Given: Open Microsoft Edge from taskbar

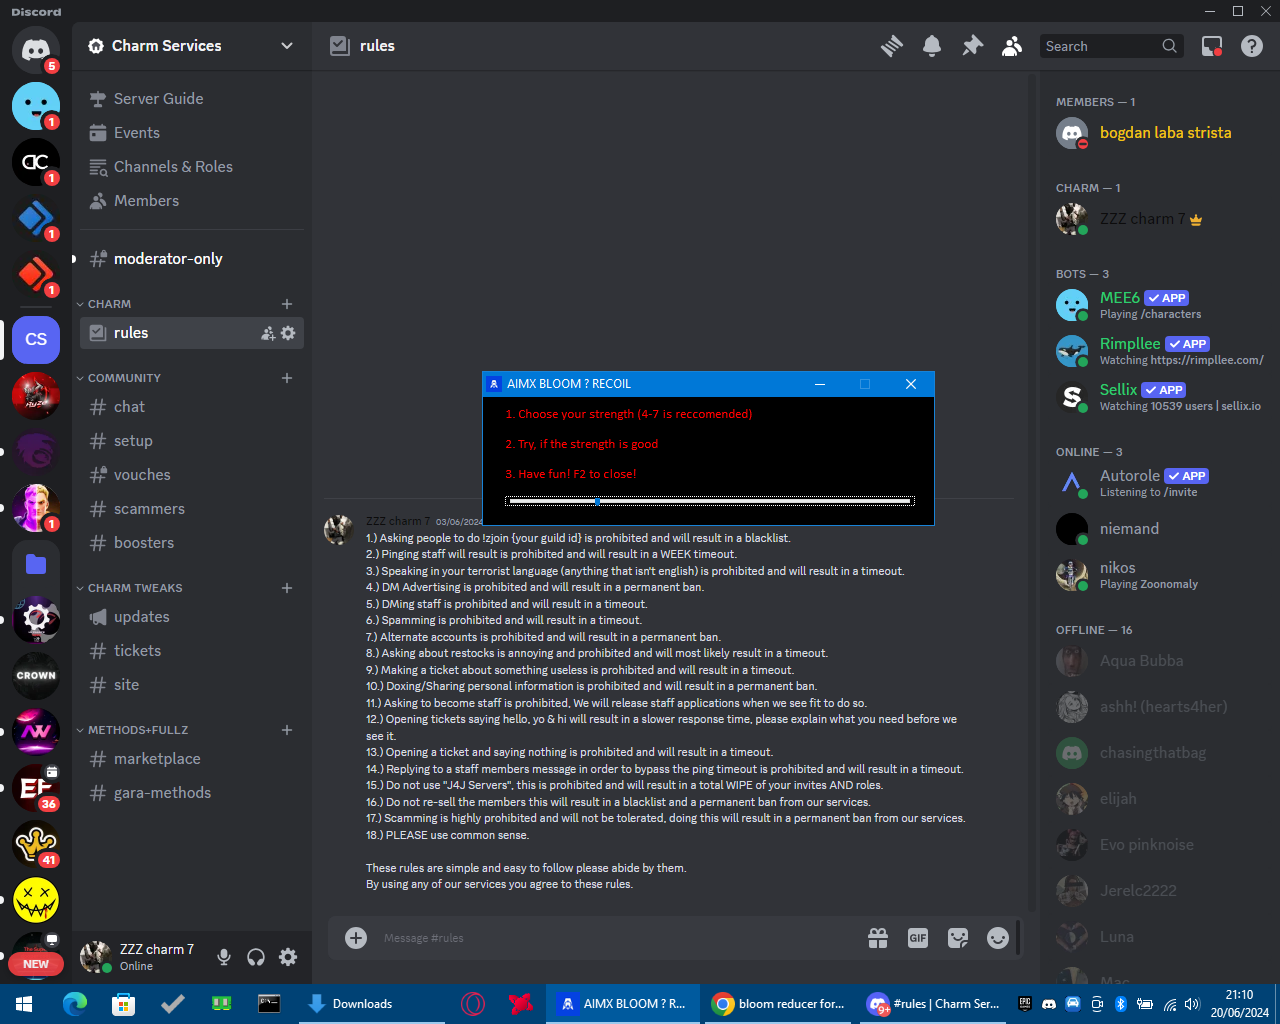Looking at the screenshot, I should [x=75, y=1004].
